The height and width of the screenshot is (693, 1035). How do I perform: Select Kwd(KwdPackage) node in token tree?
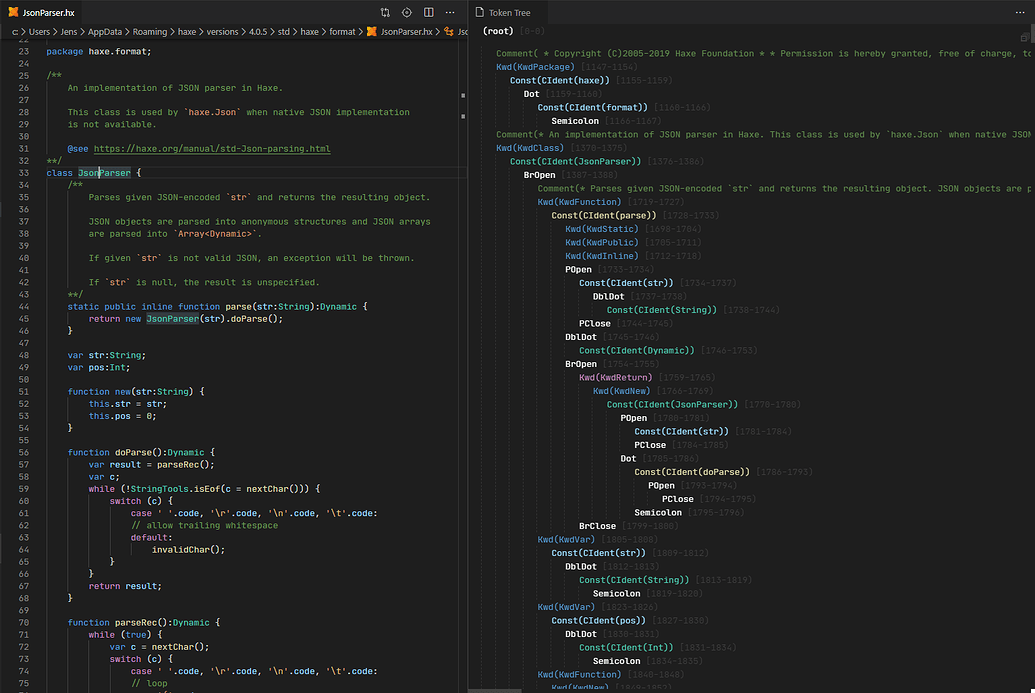(535, 67)
